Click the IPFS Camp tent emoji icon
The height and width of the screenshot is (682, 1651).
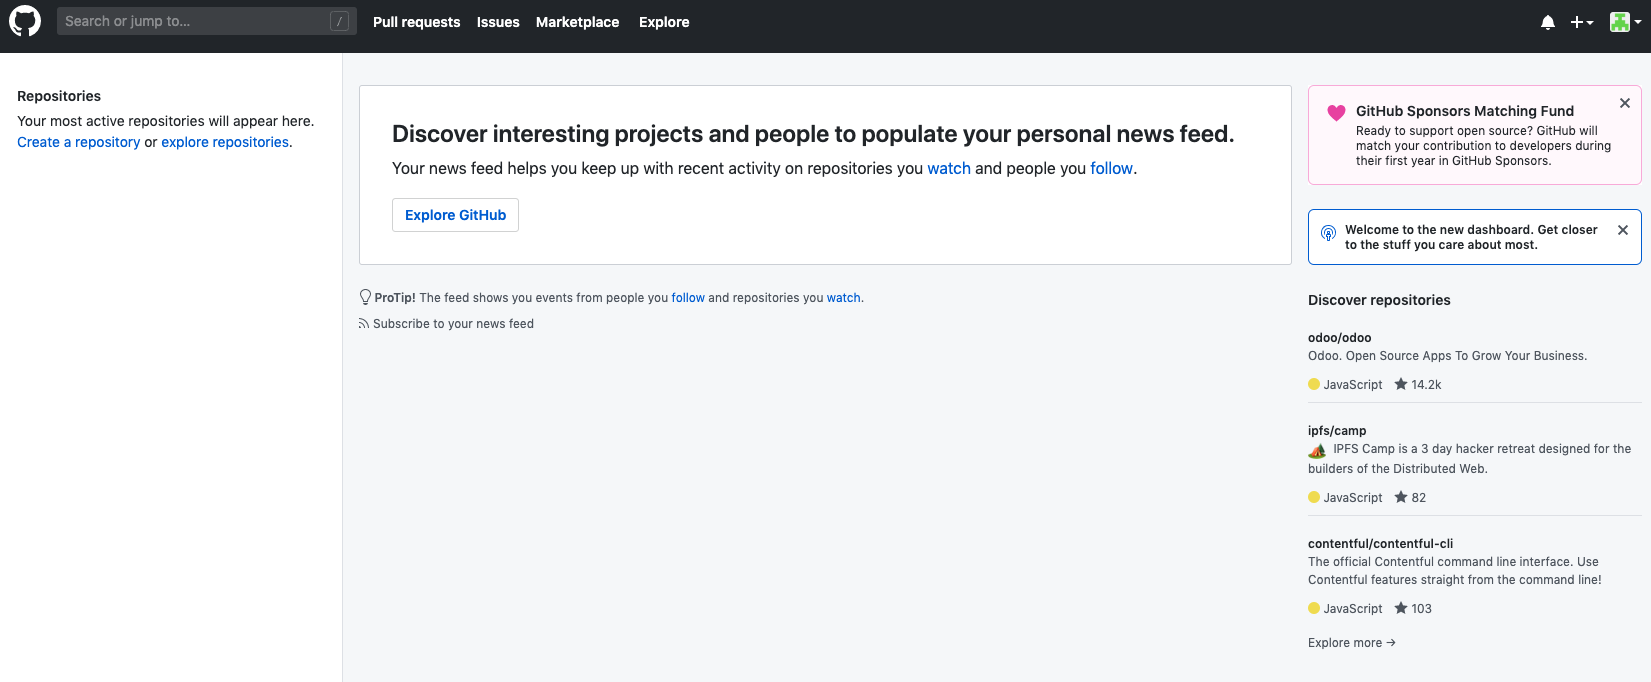coord(1317,450)
